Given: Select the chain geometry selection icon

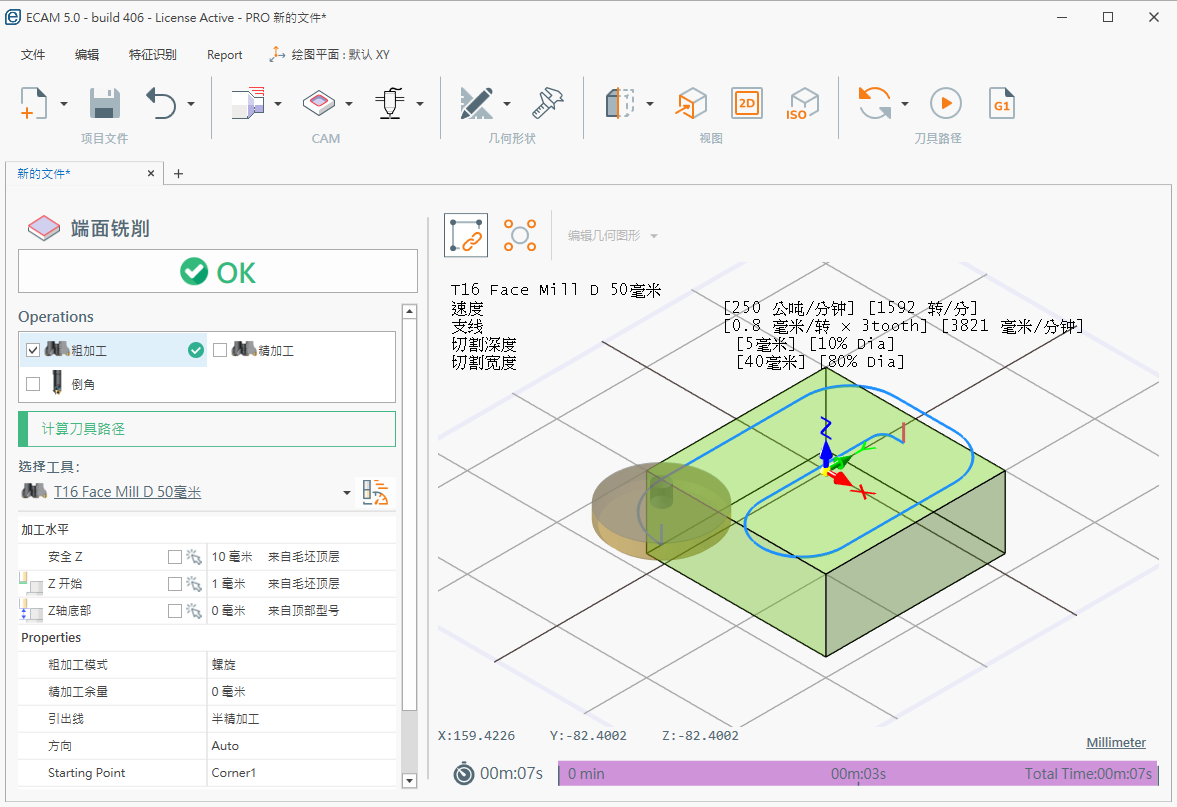Looking at the screenshot, I should (x=466, y=236).
